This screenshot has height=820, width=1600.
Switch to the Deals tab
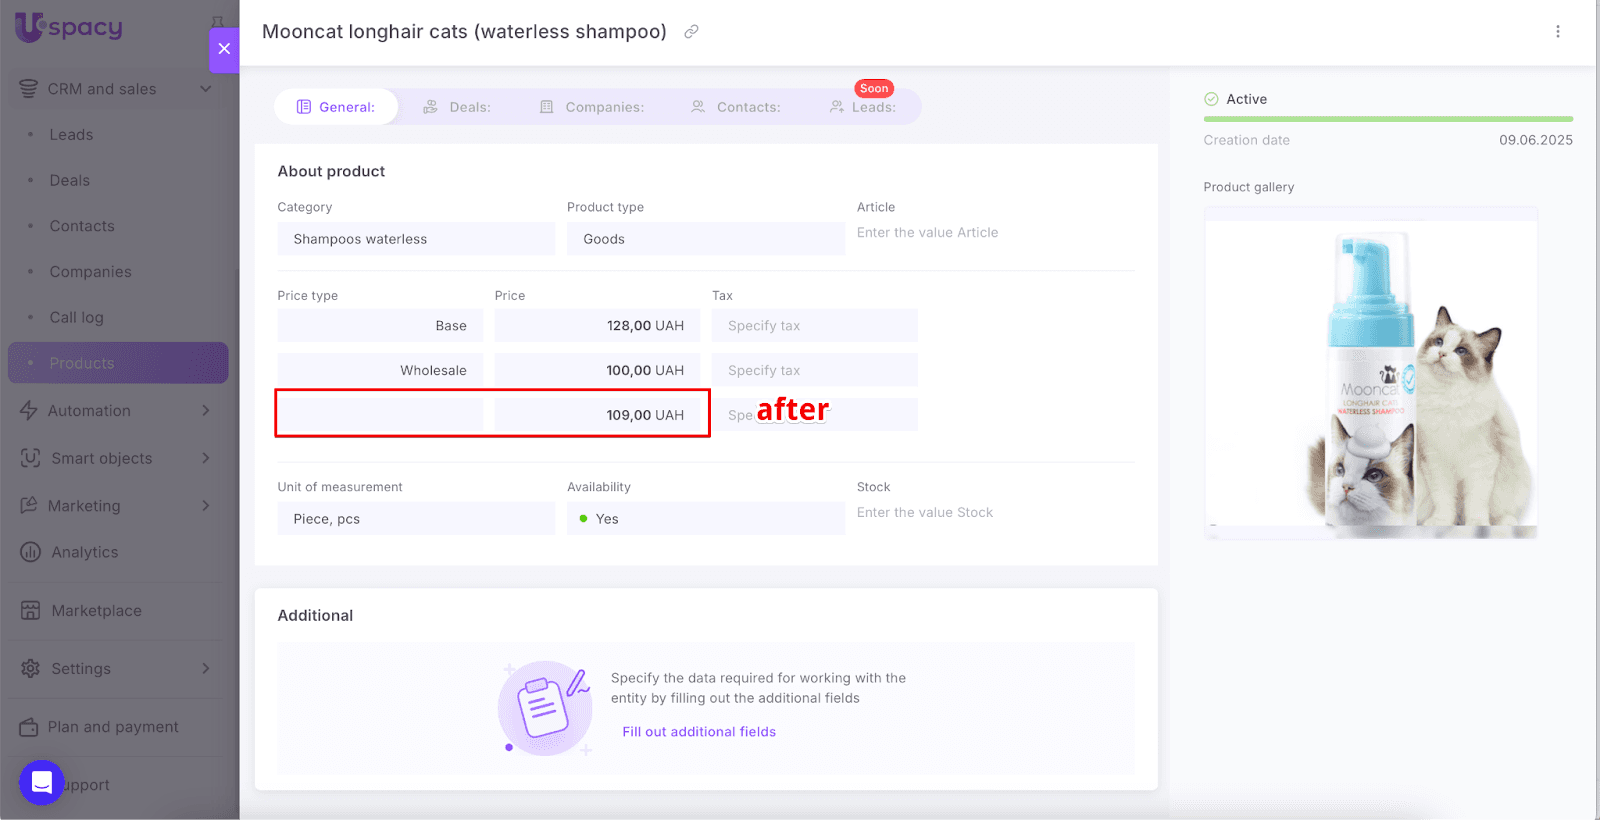tap(457, 107)
